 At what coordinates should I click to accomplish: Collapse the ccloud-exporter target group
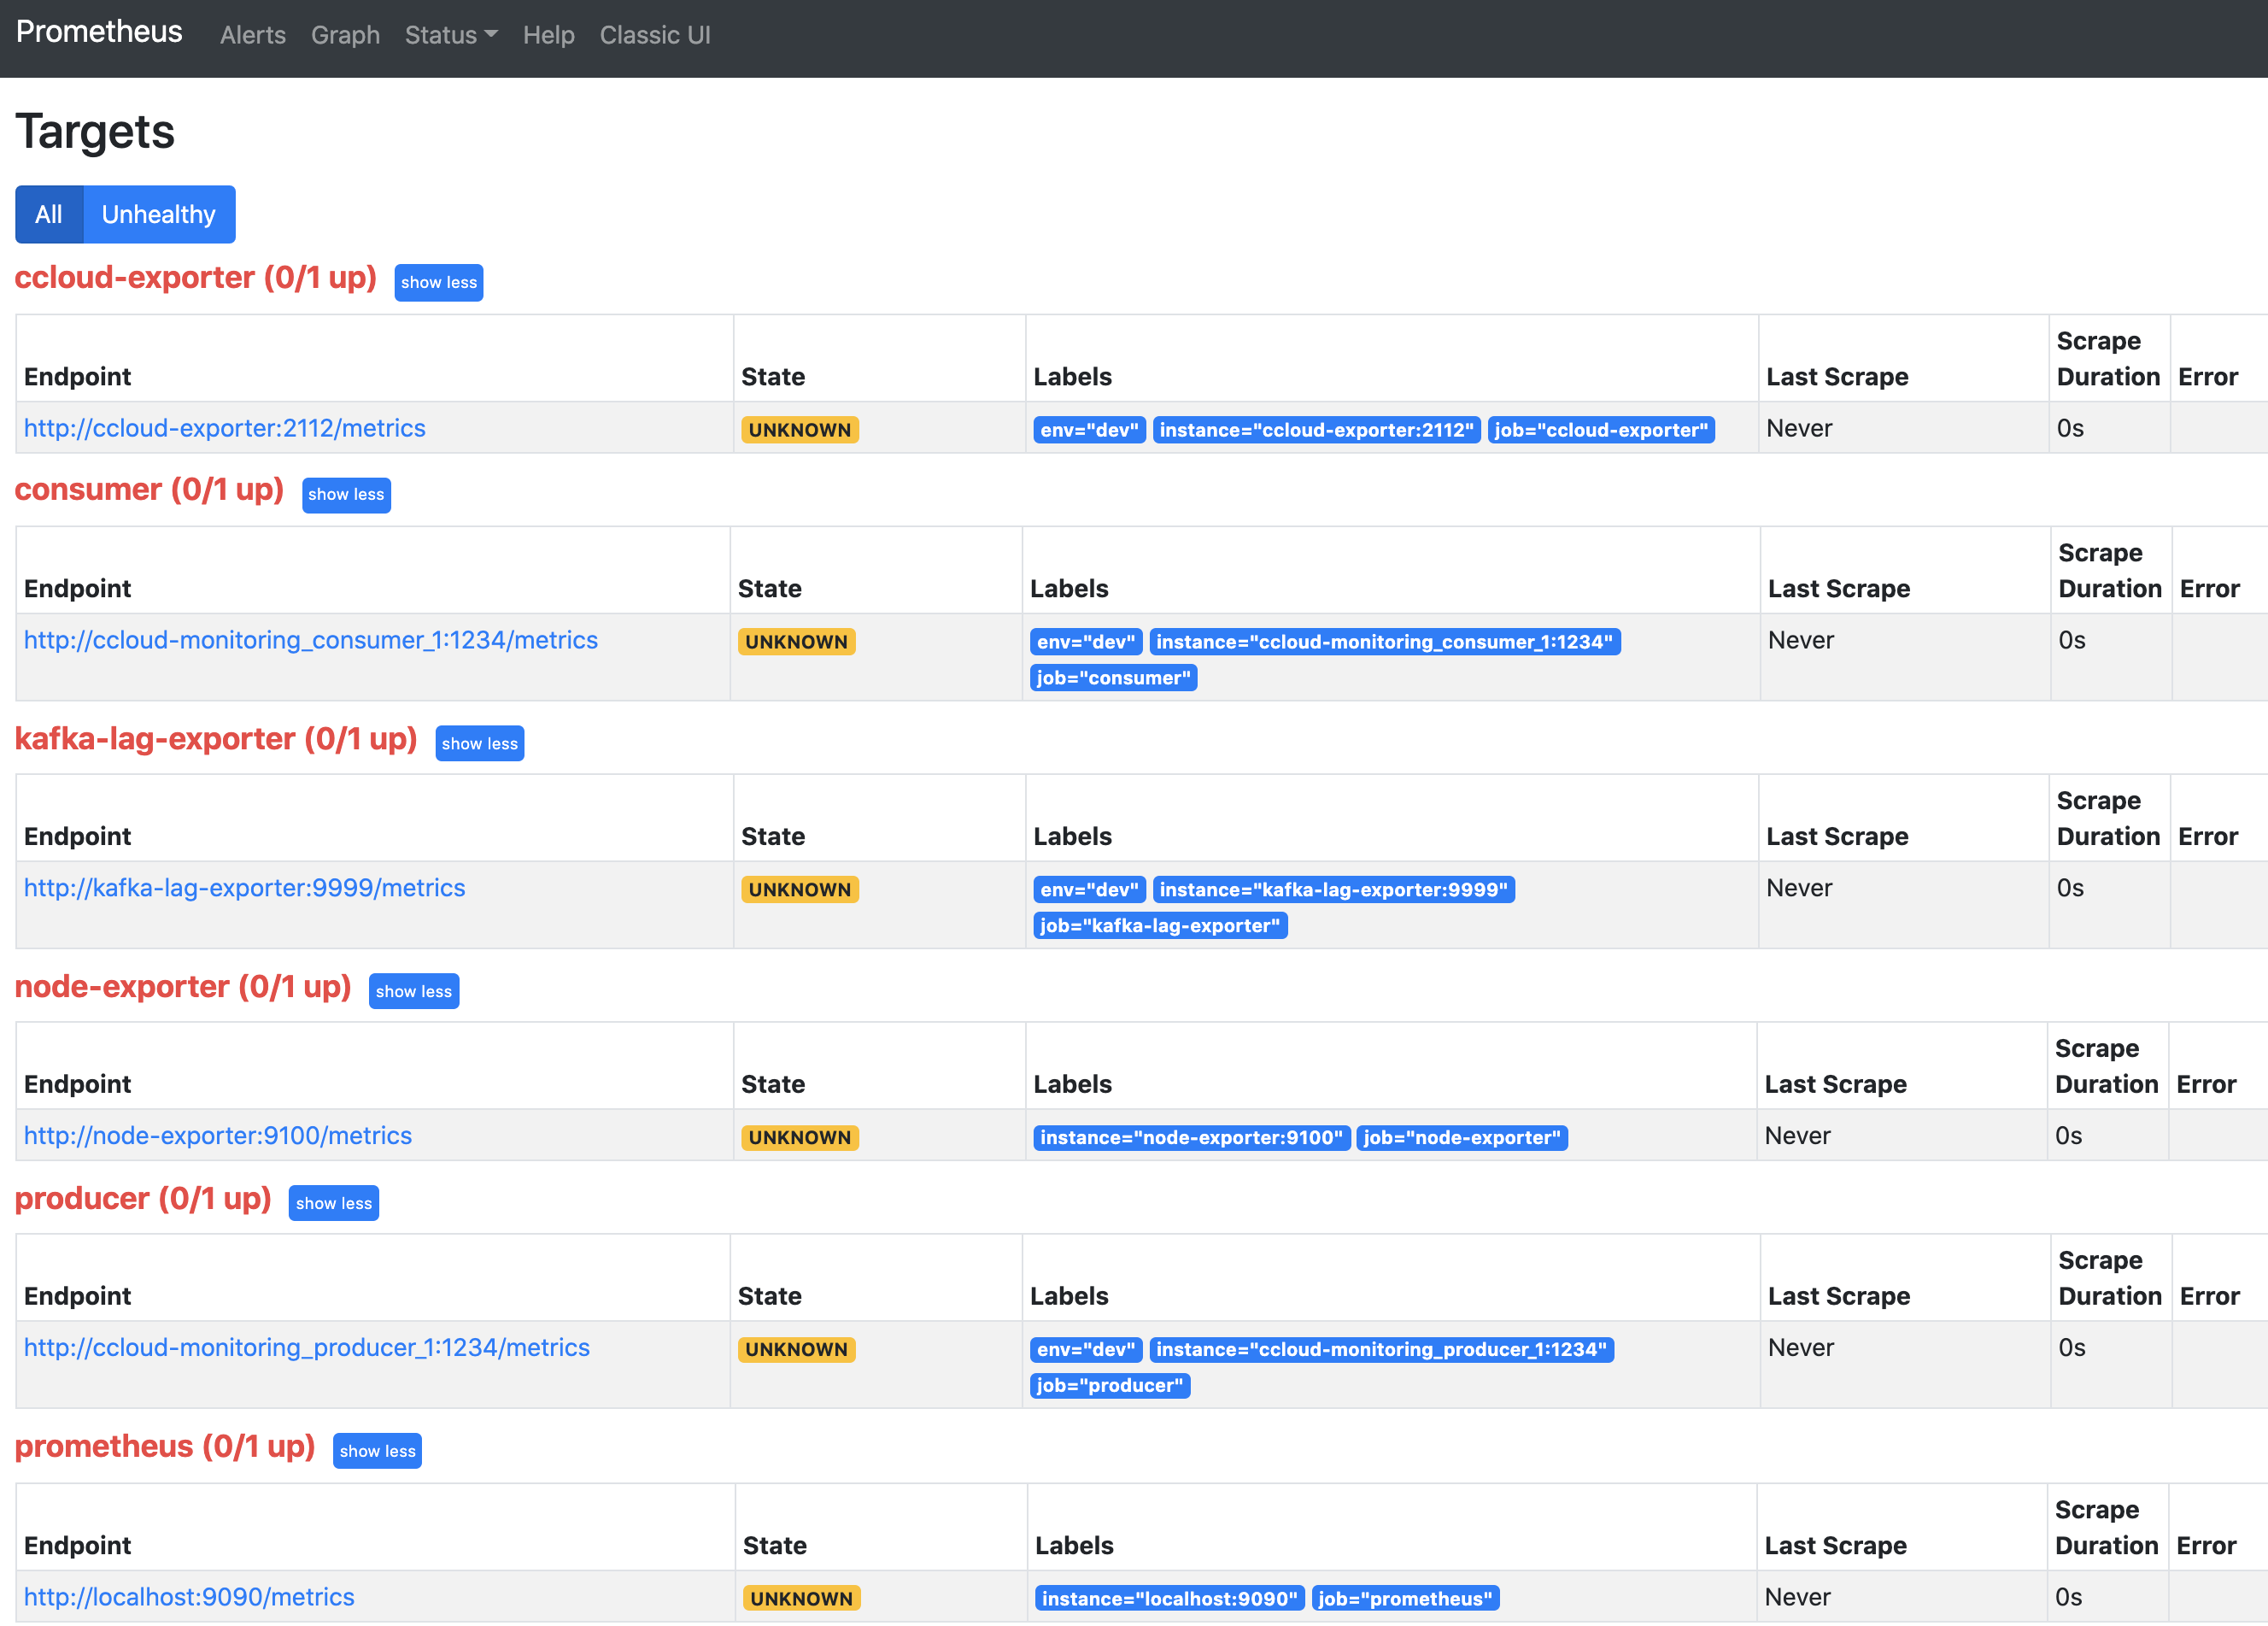coord(438,283)
